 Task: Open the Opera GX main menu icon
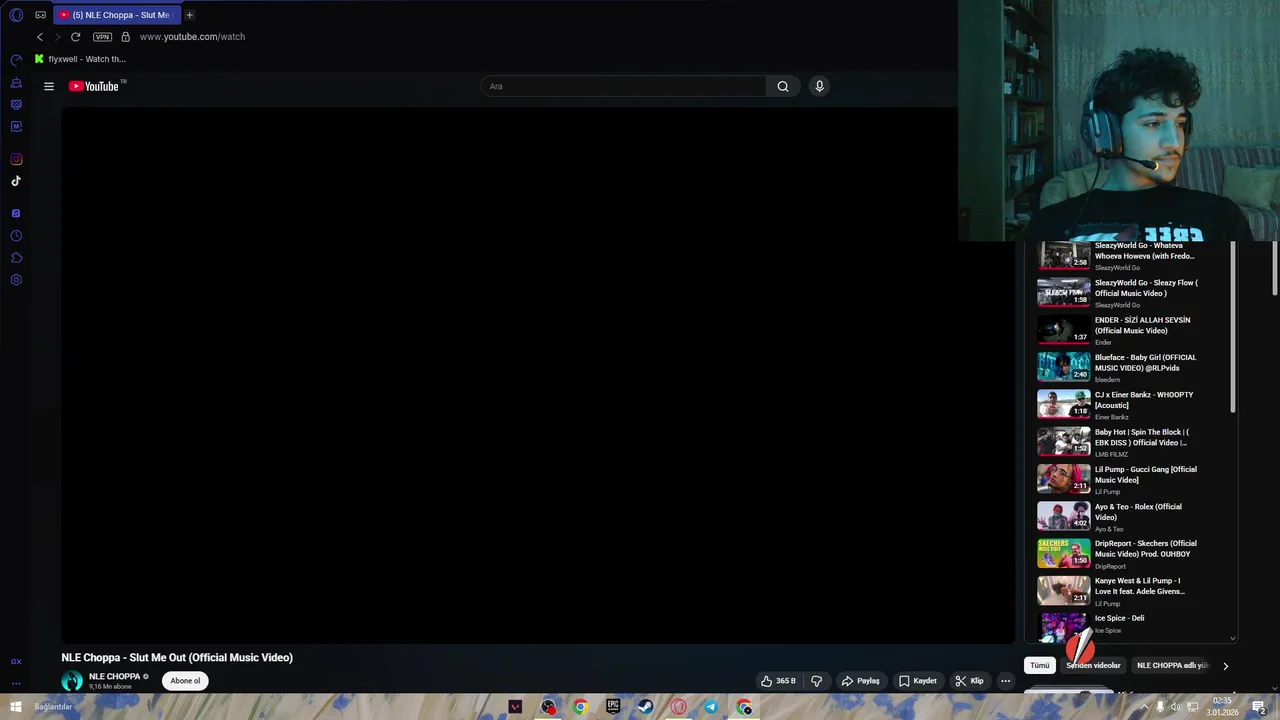pos(15,15)
